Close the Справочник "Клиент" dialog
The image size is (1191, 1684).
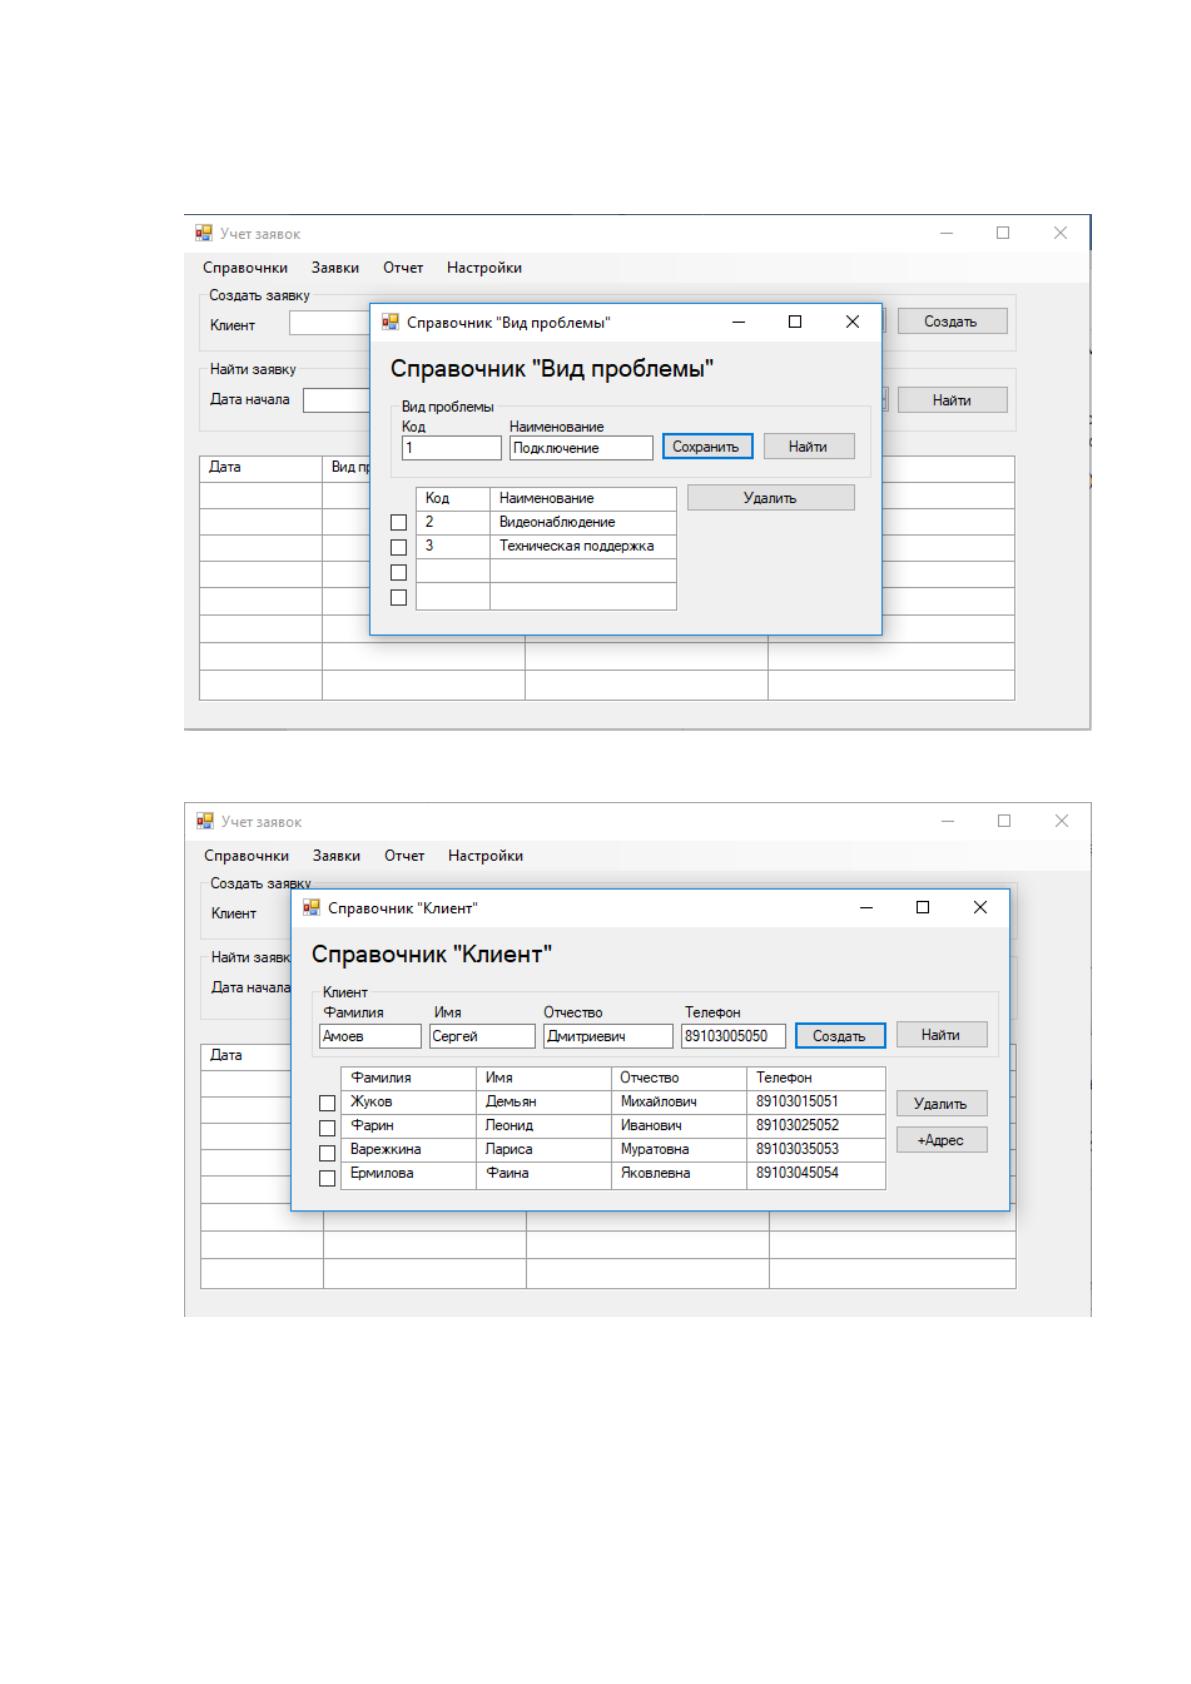pyautogui.click(x=980, y=907)
